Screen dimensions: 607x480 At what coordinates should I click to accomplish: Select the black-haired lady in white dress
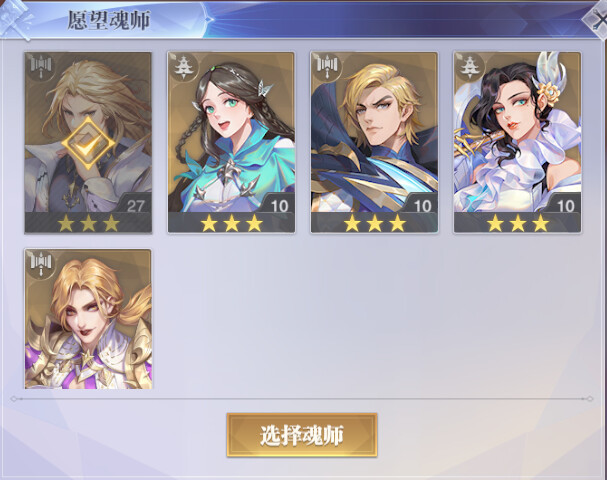click(x=517, y=142)
